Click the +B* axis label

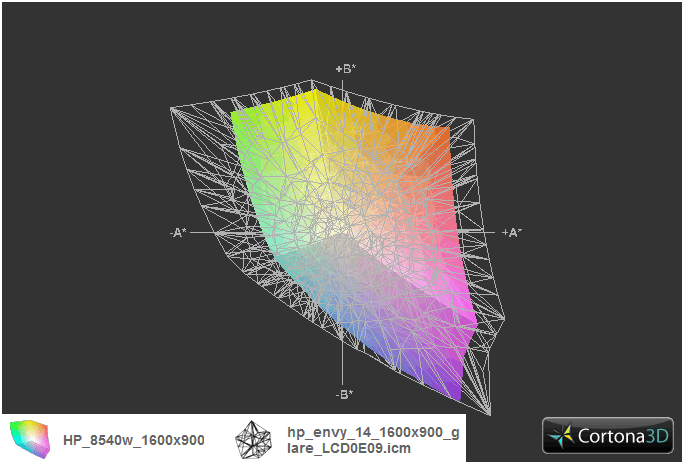point(346,68)
